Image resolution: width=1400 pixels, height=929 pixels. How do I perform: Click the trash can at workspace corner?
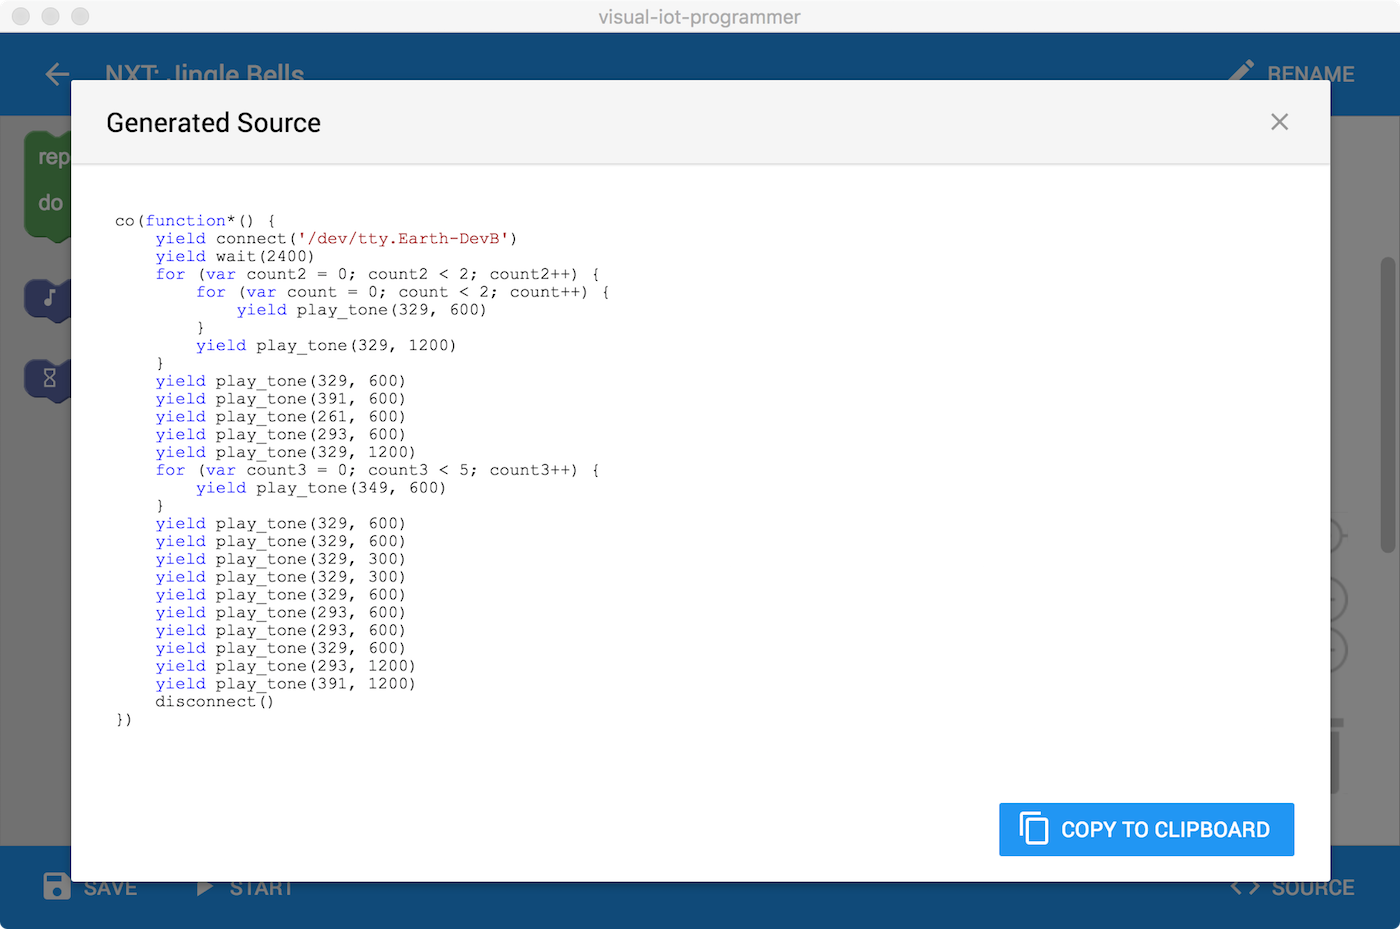[1336, 755]
